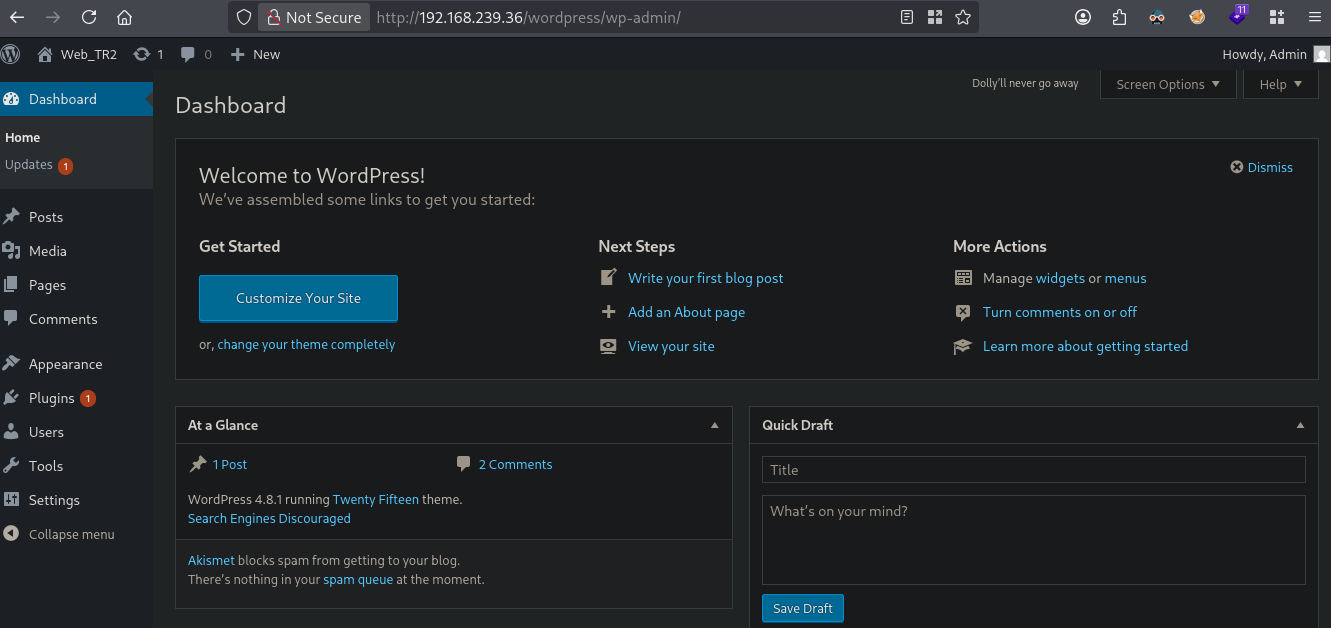This screenshot has width=1331, height=628.
Task: Open the spam queue link
Action: click(358, 579)
